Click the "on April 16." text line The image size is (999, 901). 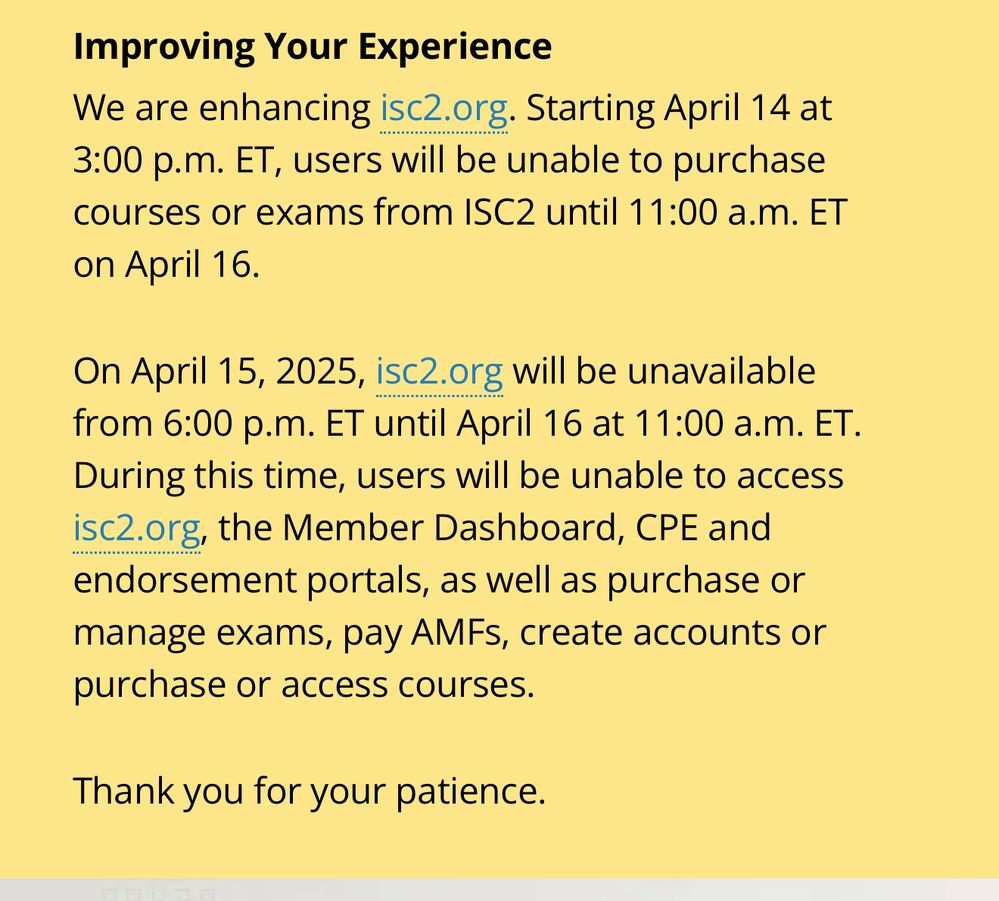[x=166, y=266]
